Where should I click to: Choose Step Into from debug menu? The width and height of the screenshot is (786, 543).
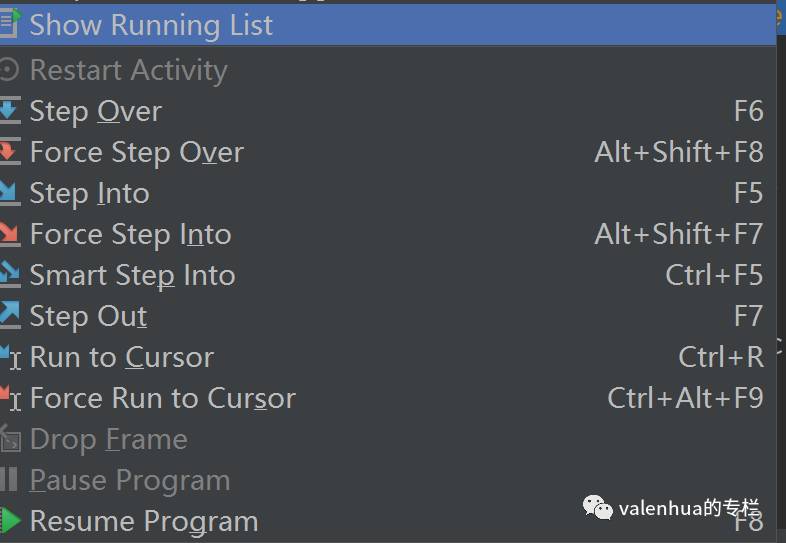90,193
